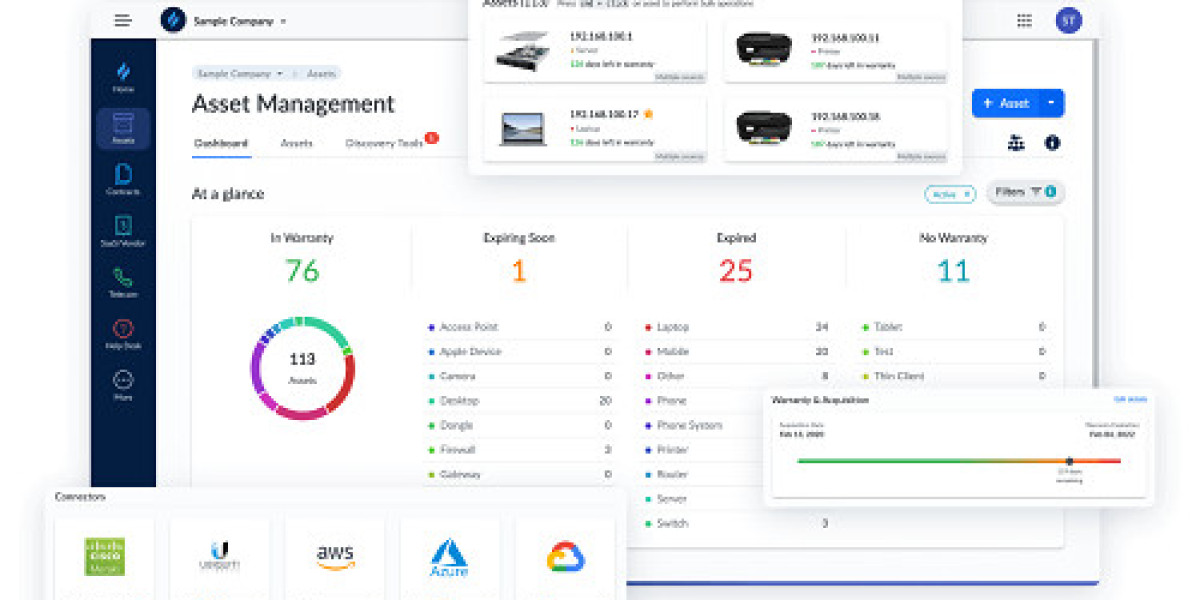The height and width of the screenshot is (600, 1200).
Task: Open the dropdown arrow beside the Asset button
Action: click(1051, 103)
